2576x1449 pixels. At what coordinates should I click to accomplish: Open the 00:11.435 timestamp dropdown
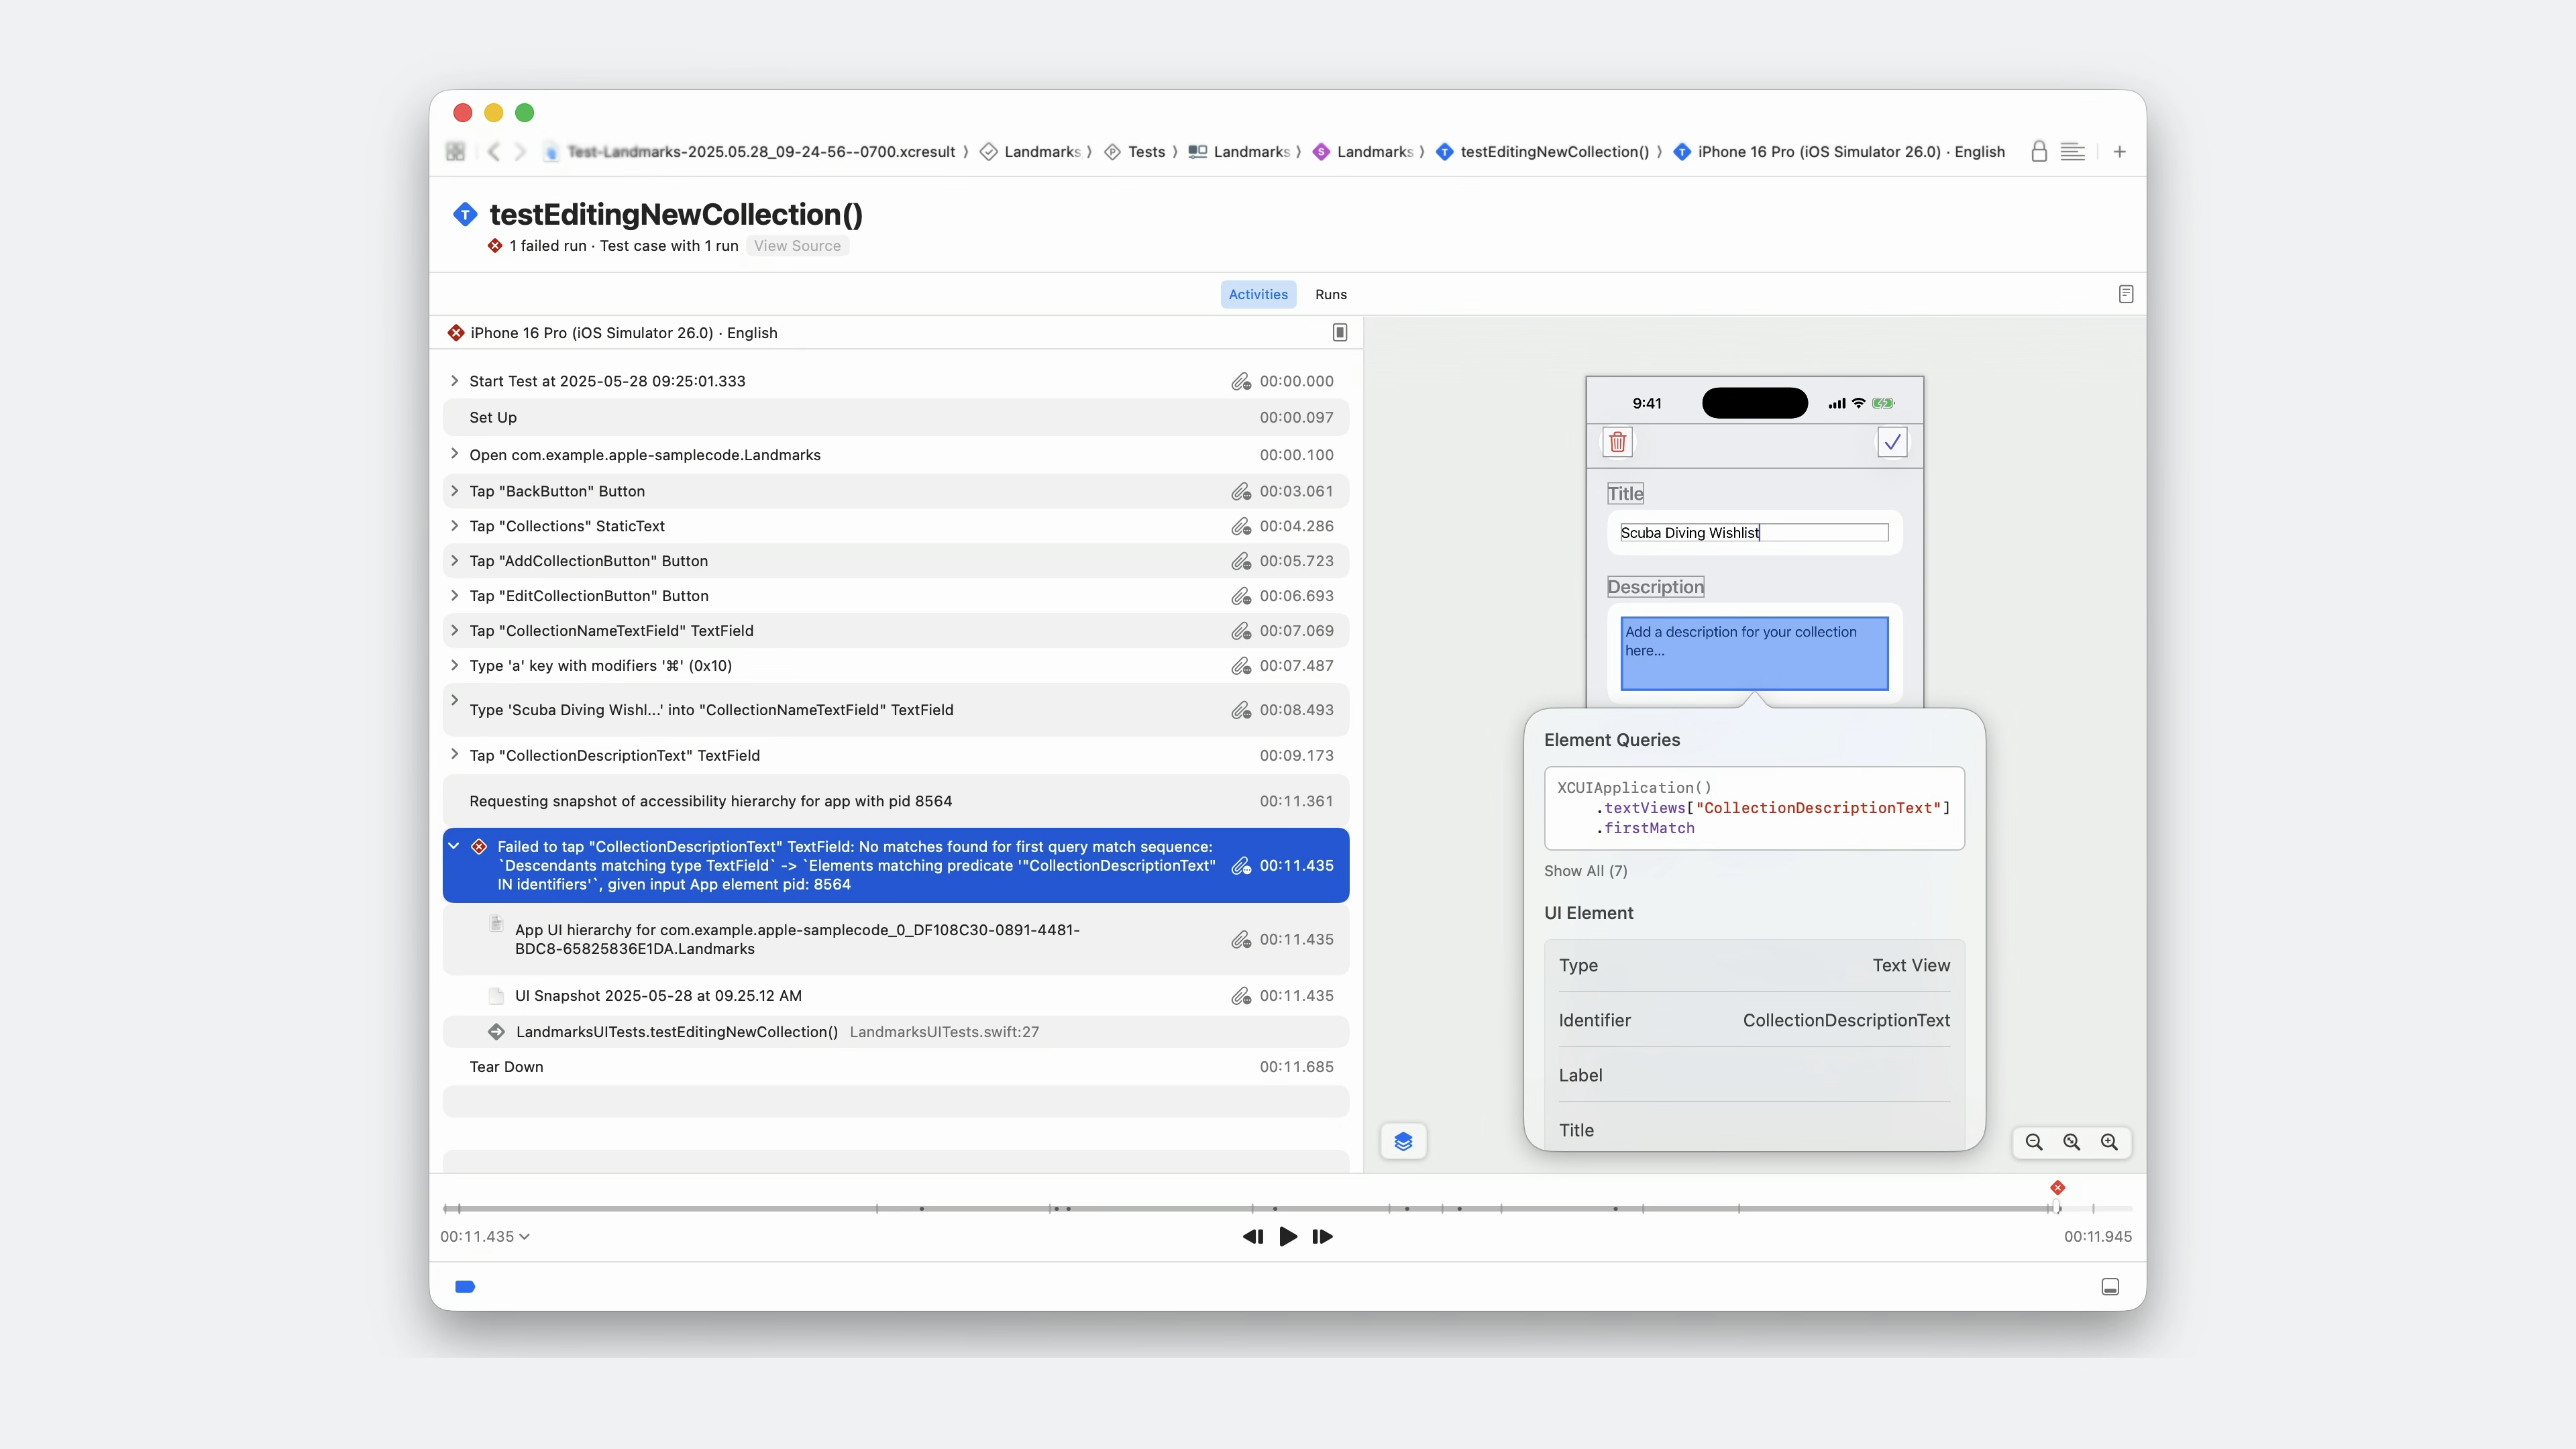click(x=485, y=1237)
